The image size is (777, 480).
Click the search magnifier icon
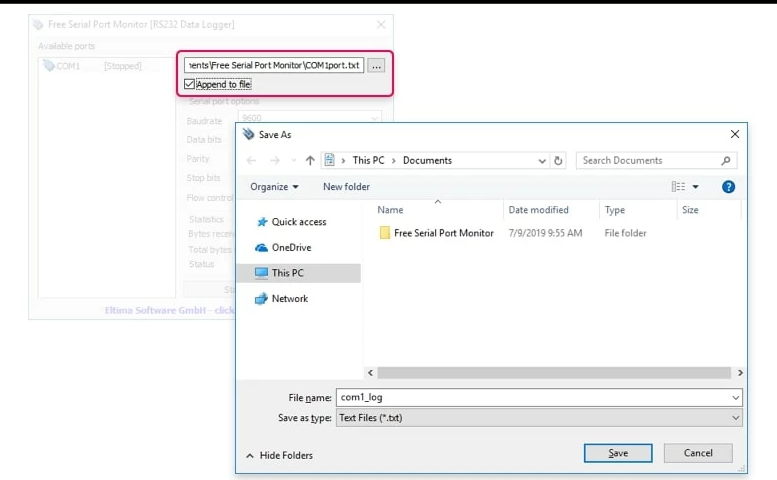[726, 160]
